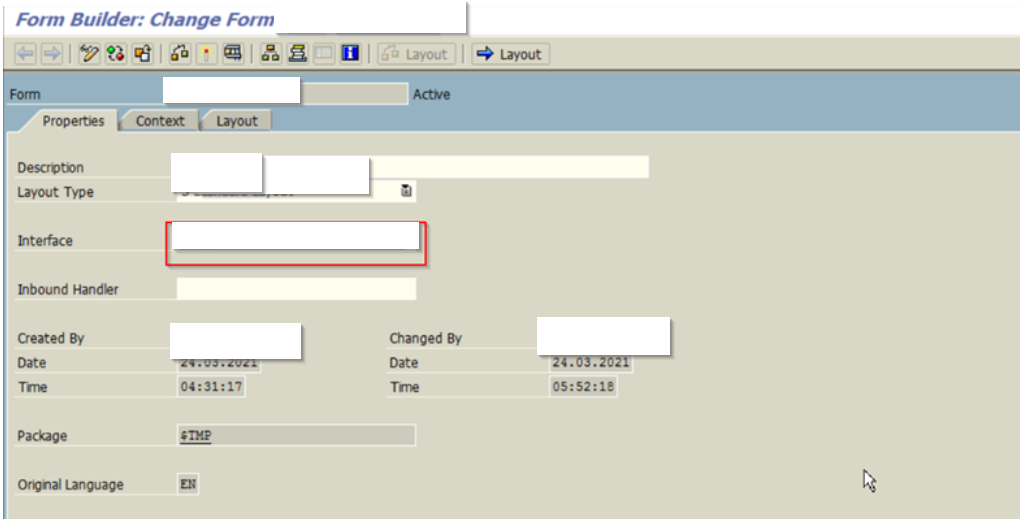Click the Activate matchstick icon
Image resolution: width=1020 pixels, height=520 pixels.
pos(206,54)
